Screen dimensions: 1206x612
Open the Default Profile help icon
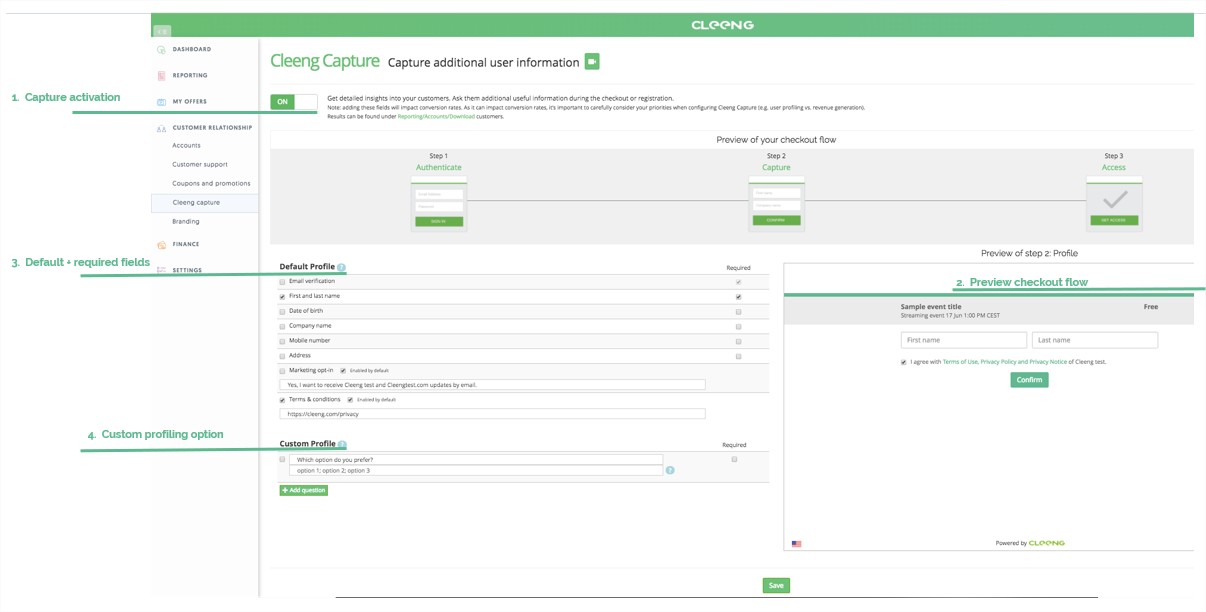342,267
